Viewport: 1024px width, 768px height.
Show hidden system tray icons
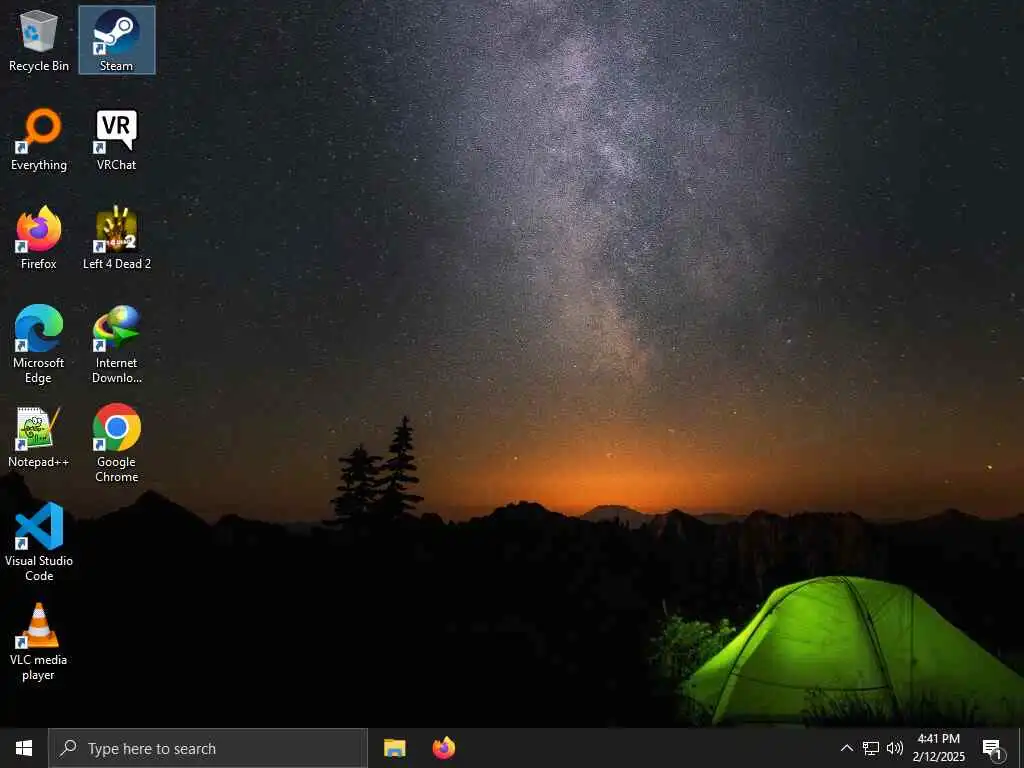(x=846, y=748)
